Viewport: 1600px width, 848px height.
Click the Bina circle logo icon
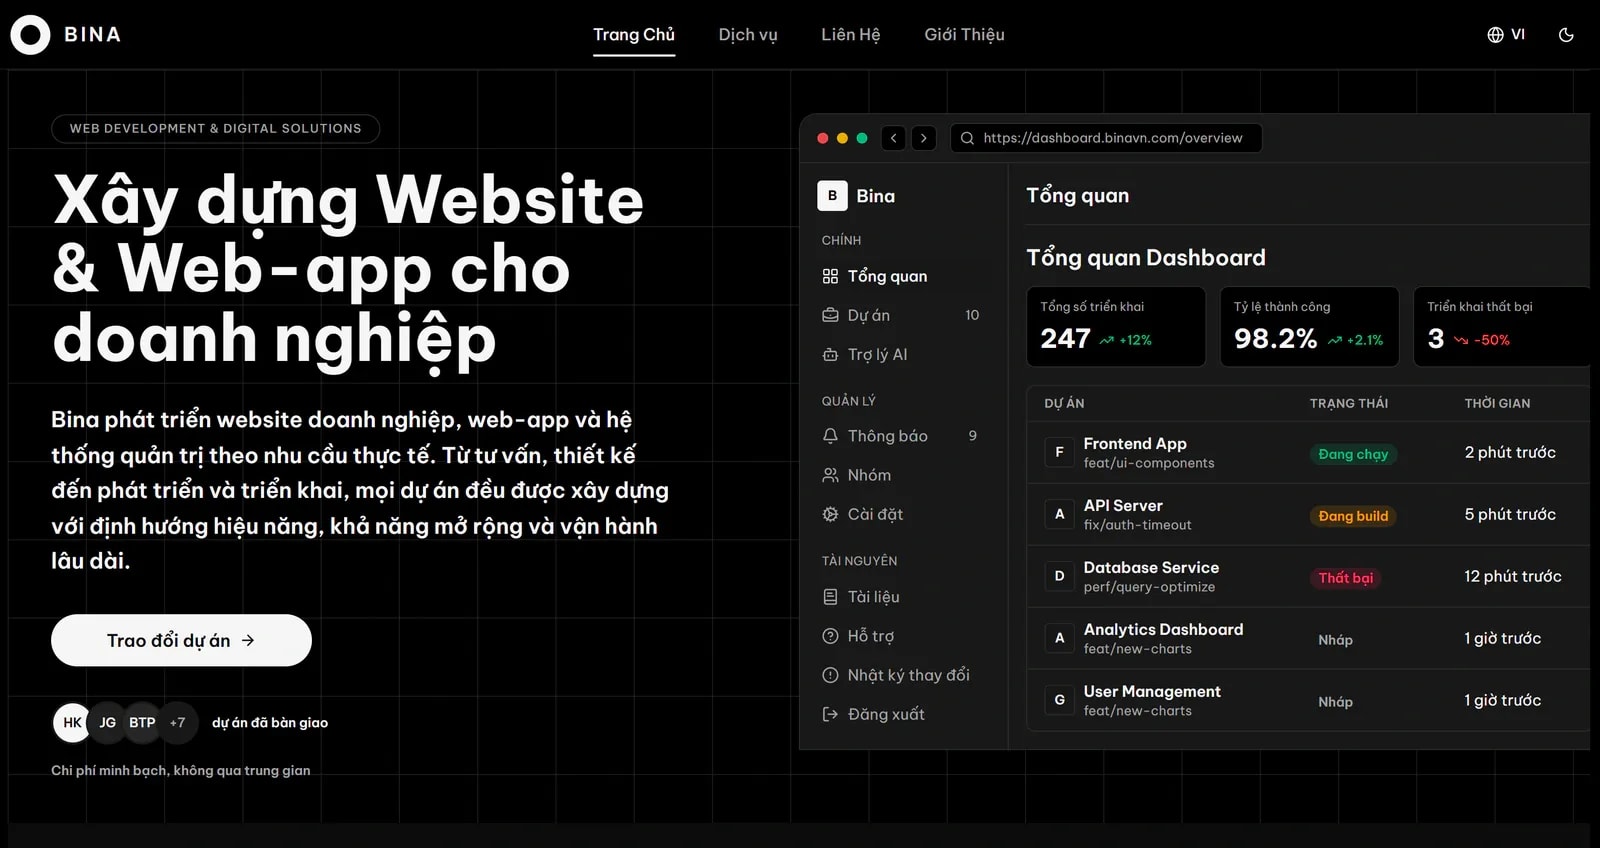[x=30, y=35]
